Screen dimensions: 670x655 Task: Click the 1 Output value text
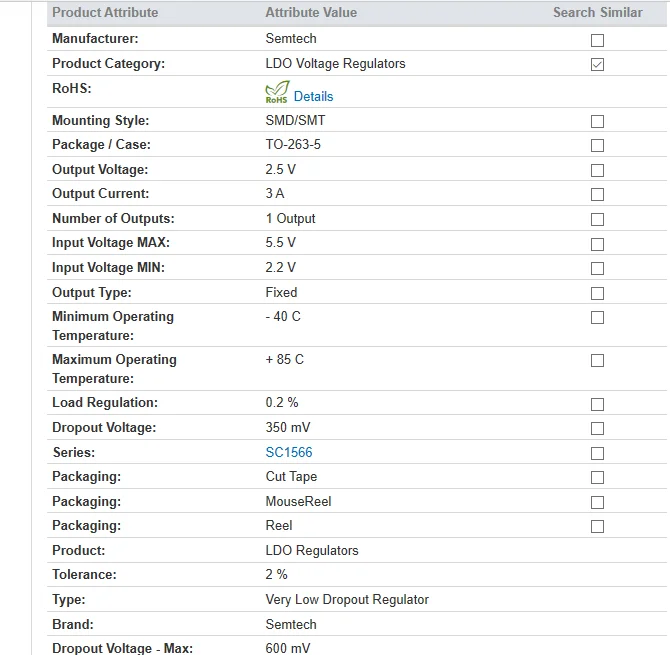tap(290, 218)
